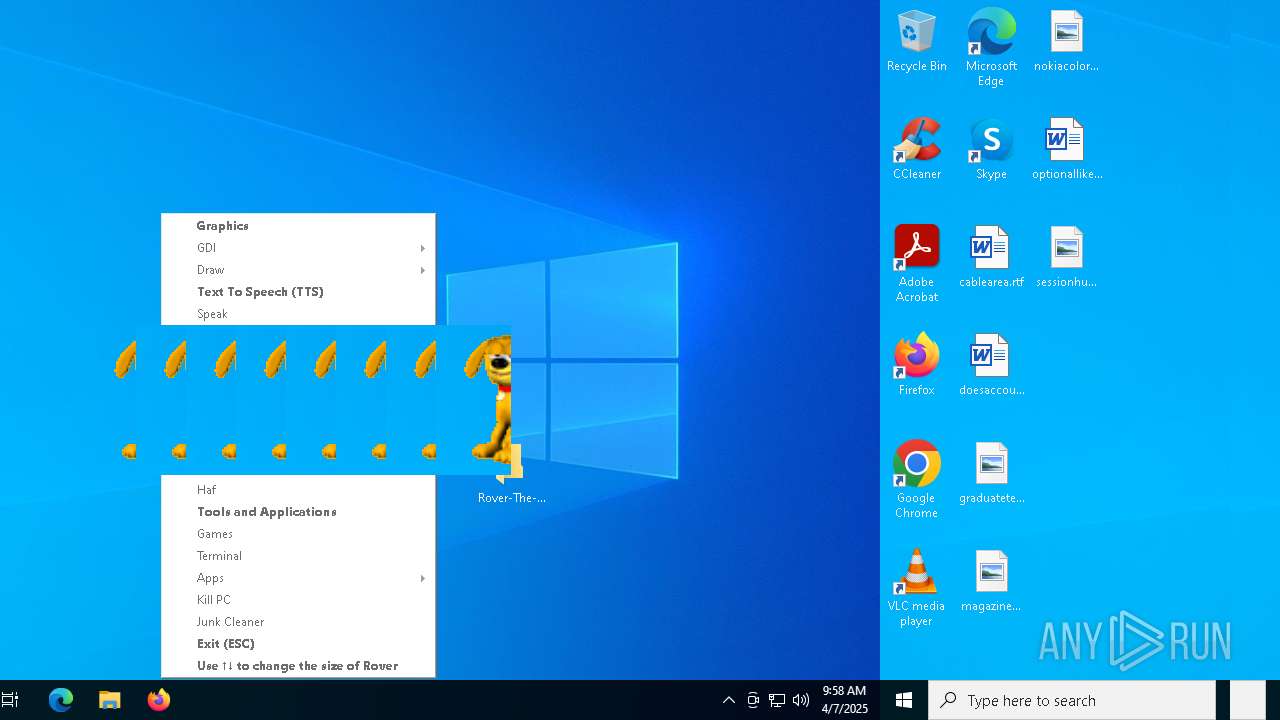Select the Haf menu entry
The height and width of the screenshot is (720, 1280).
[x=298, y=490]
